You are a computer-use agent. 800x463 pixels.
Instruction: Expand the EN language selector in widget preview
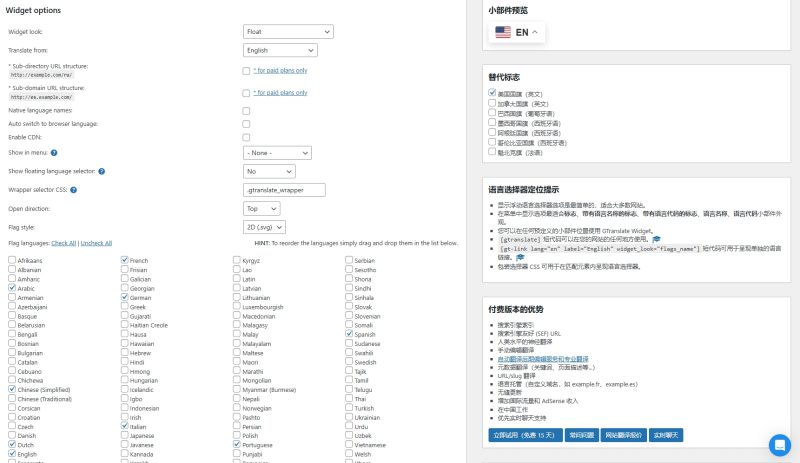(x=516, y=32)
